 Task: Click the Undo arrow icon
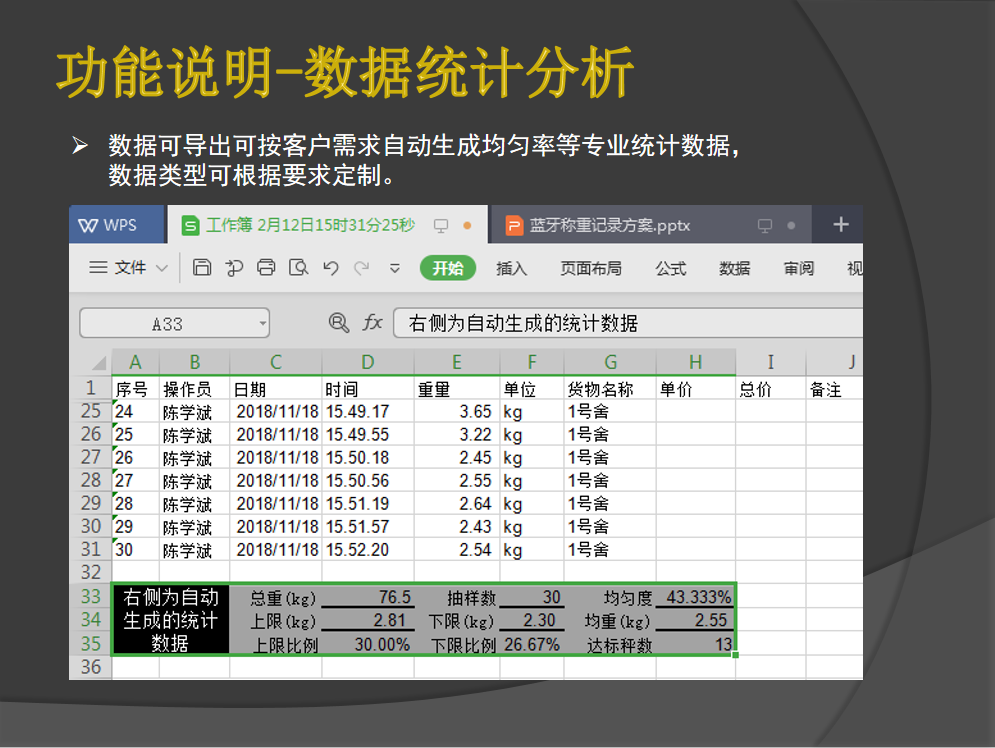(x=331, y=268)
